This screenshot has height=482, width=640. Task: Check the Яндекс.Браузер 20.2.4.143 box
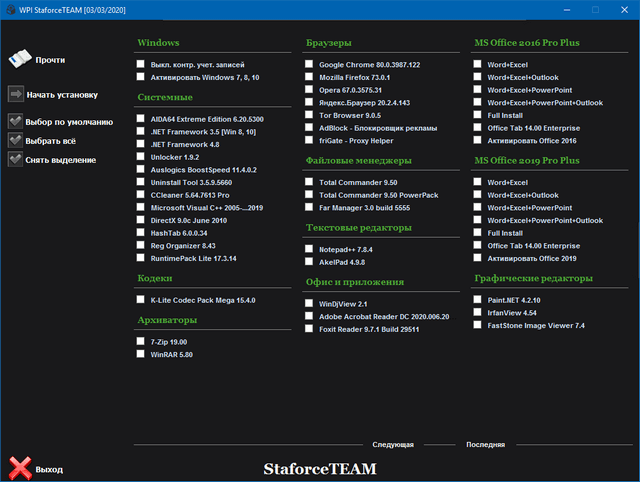(x=309, y=102)
